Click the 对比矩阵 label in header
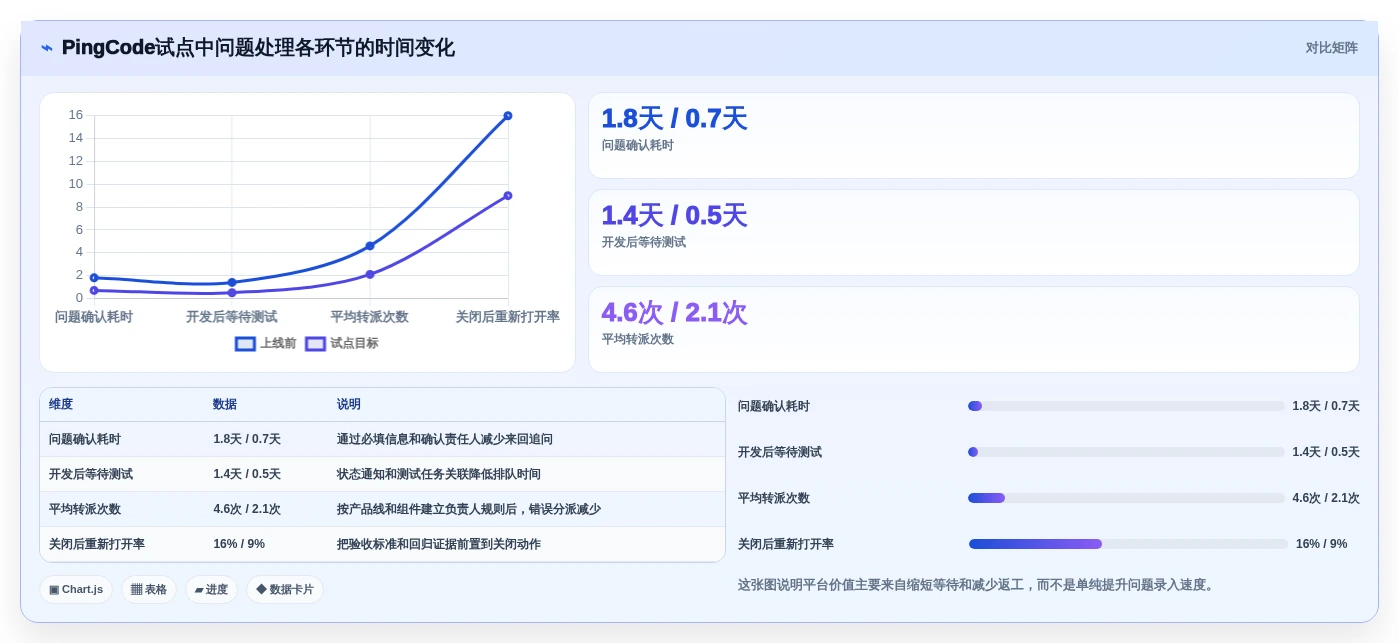Screen dimensions: 1399x643 coord(1331,48)
